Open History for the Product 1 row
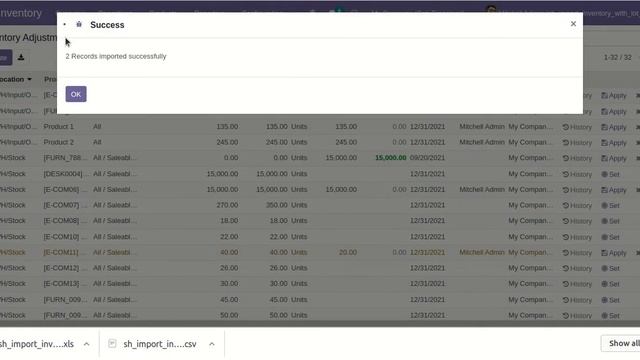The image size is (640, 360). [x=577, y=127]
